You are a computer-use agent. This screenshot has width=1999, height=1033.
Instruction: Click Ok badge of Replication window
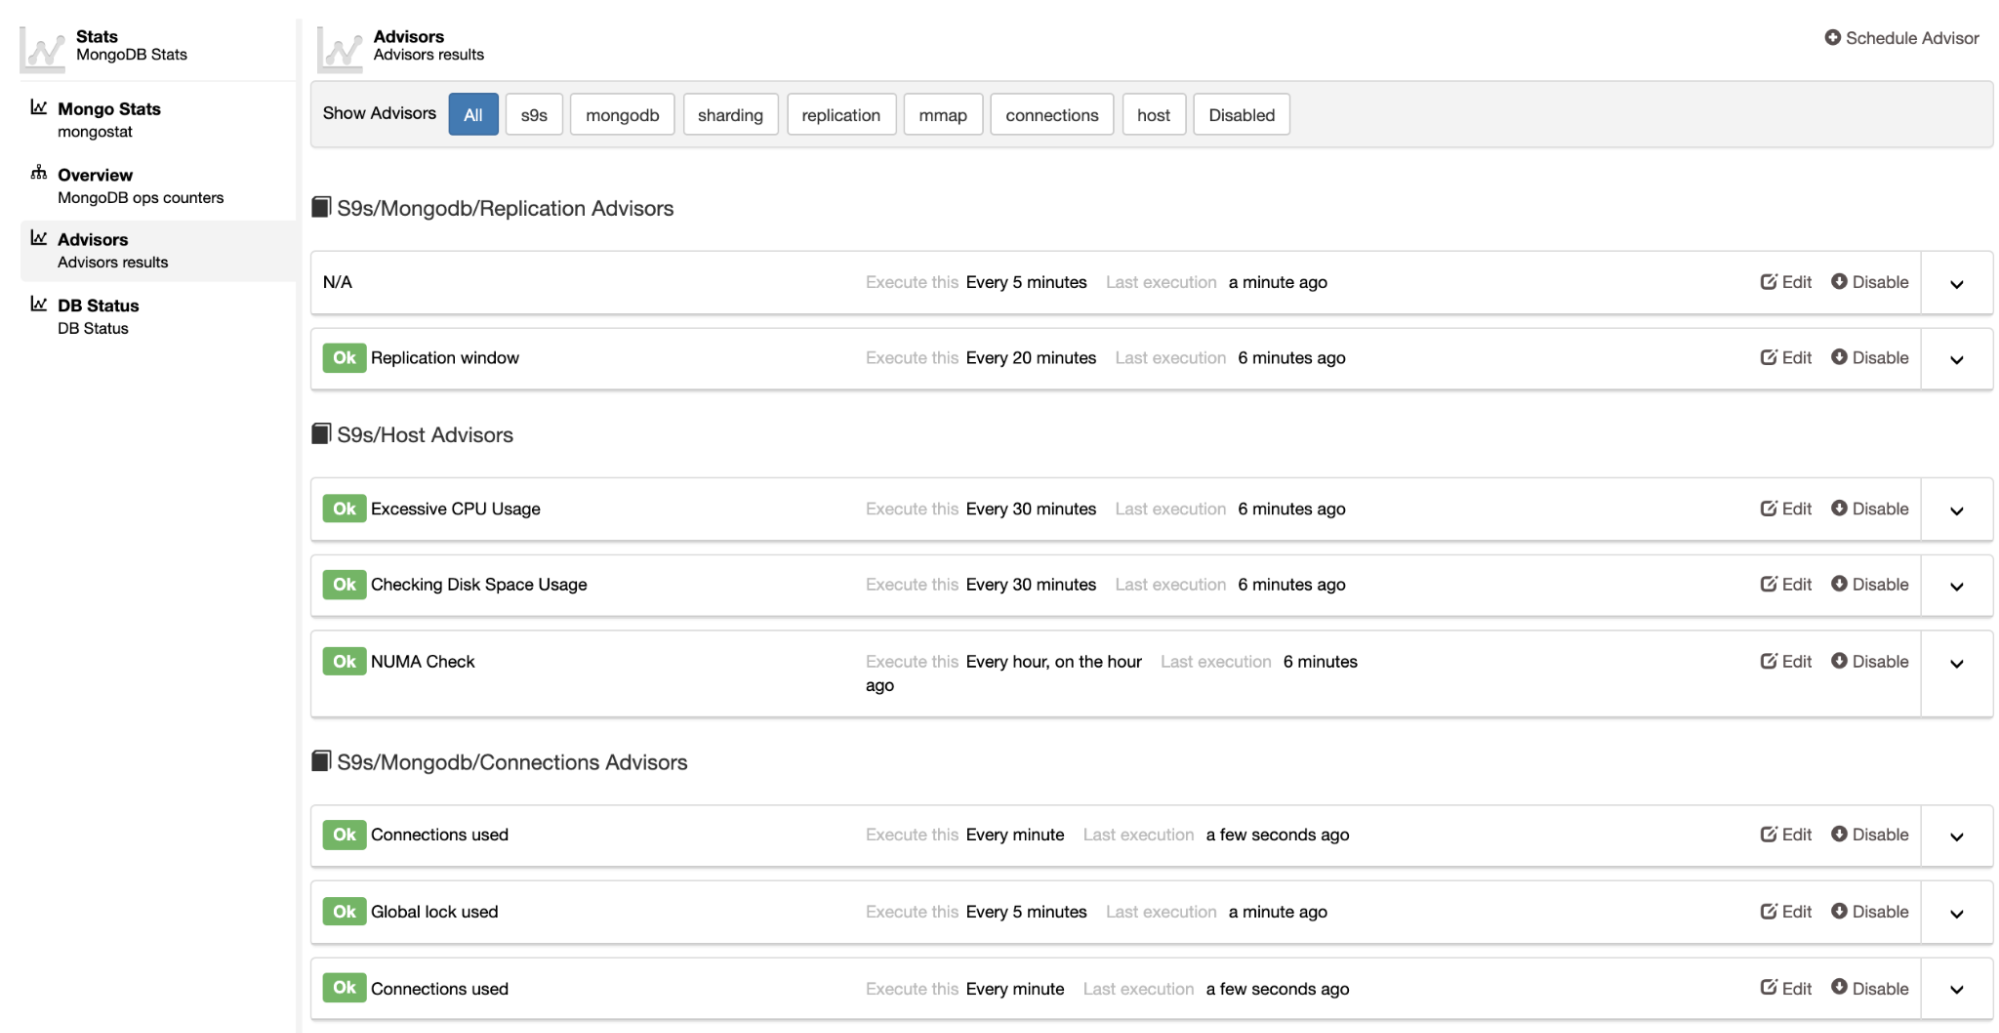pyautogui.click(x=344, y=358)
